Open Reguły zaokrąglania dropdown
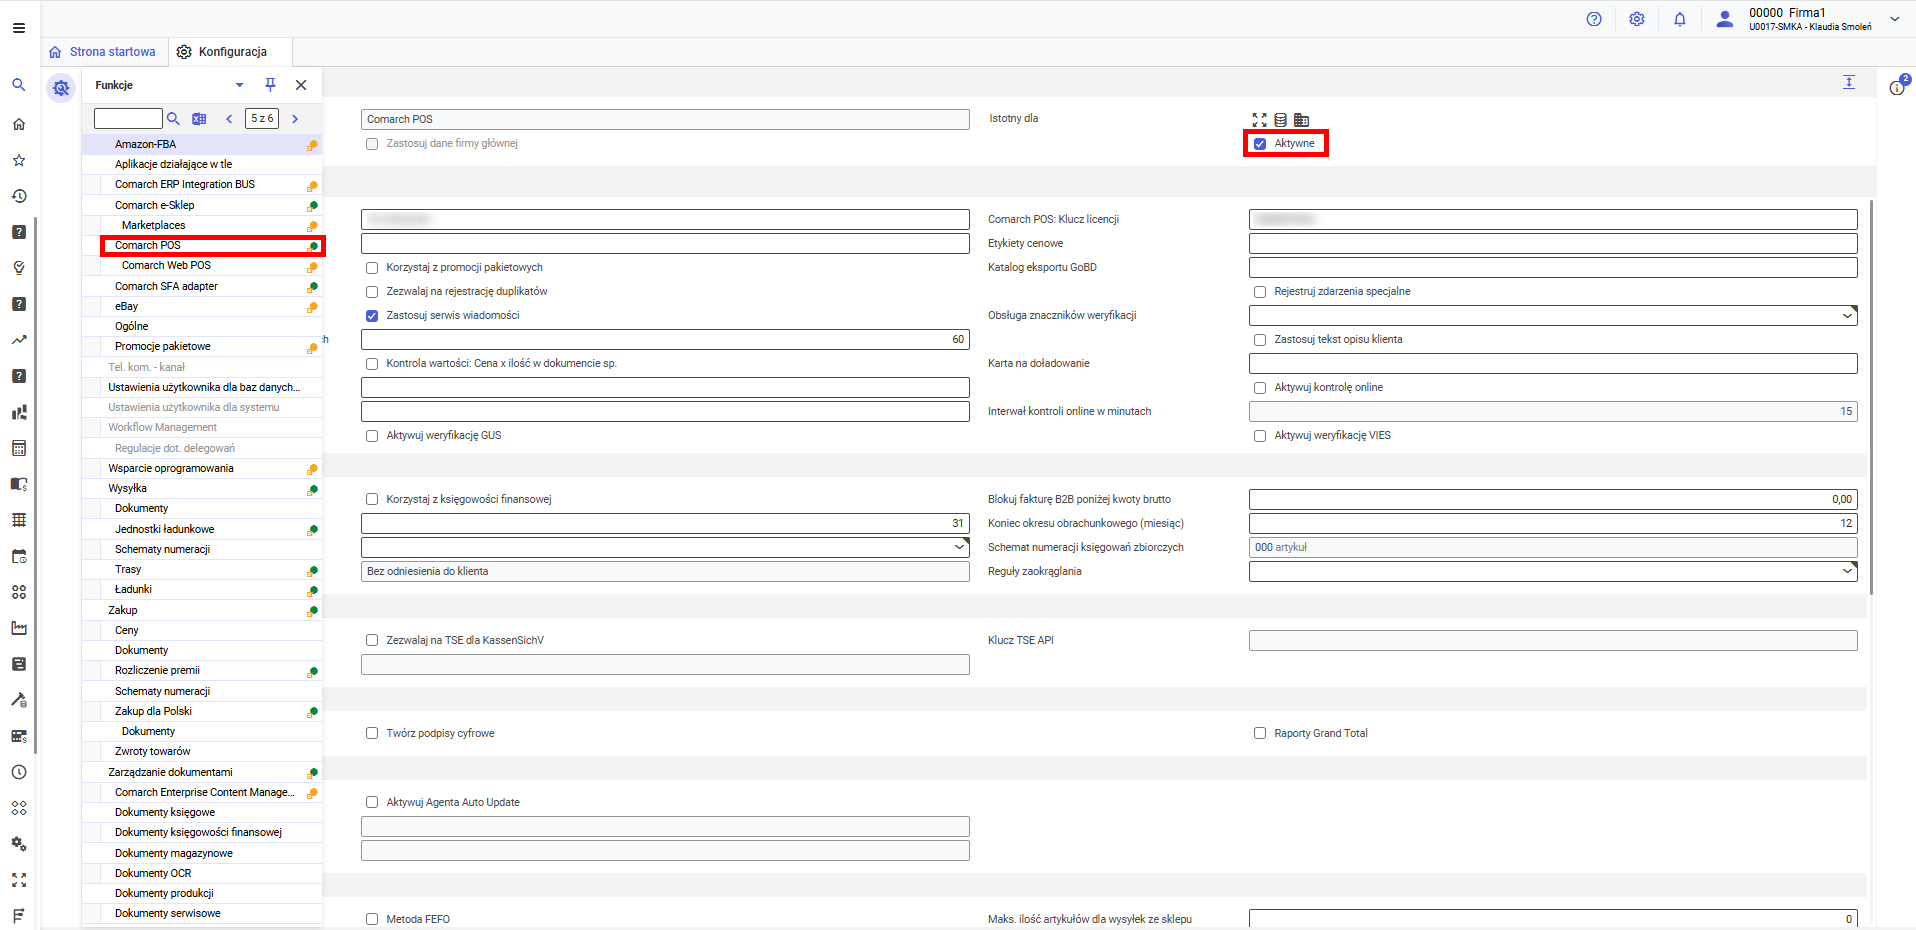Screen dimensions: 1916x930 (1847, 571)
